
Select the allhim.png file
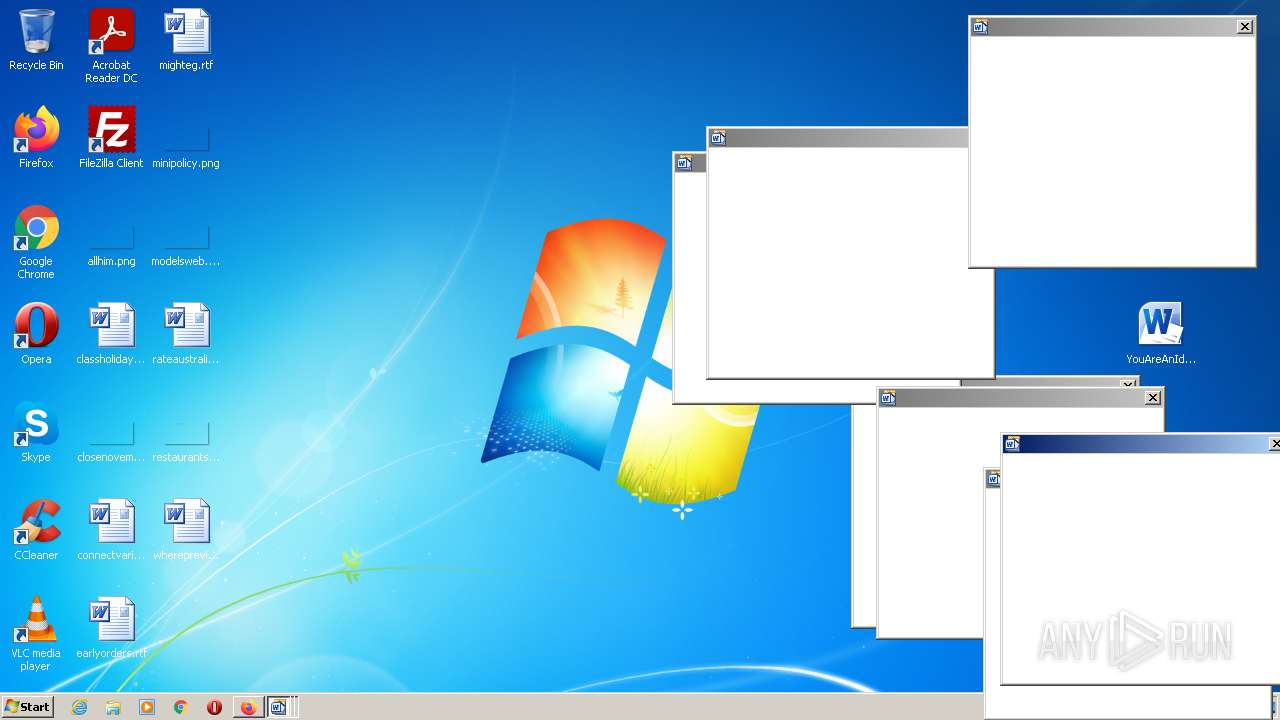point(111,244)
